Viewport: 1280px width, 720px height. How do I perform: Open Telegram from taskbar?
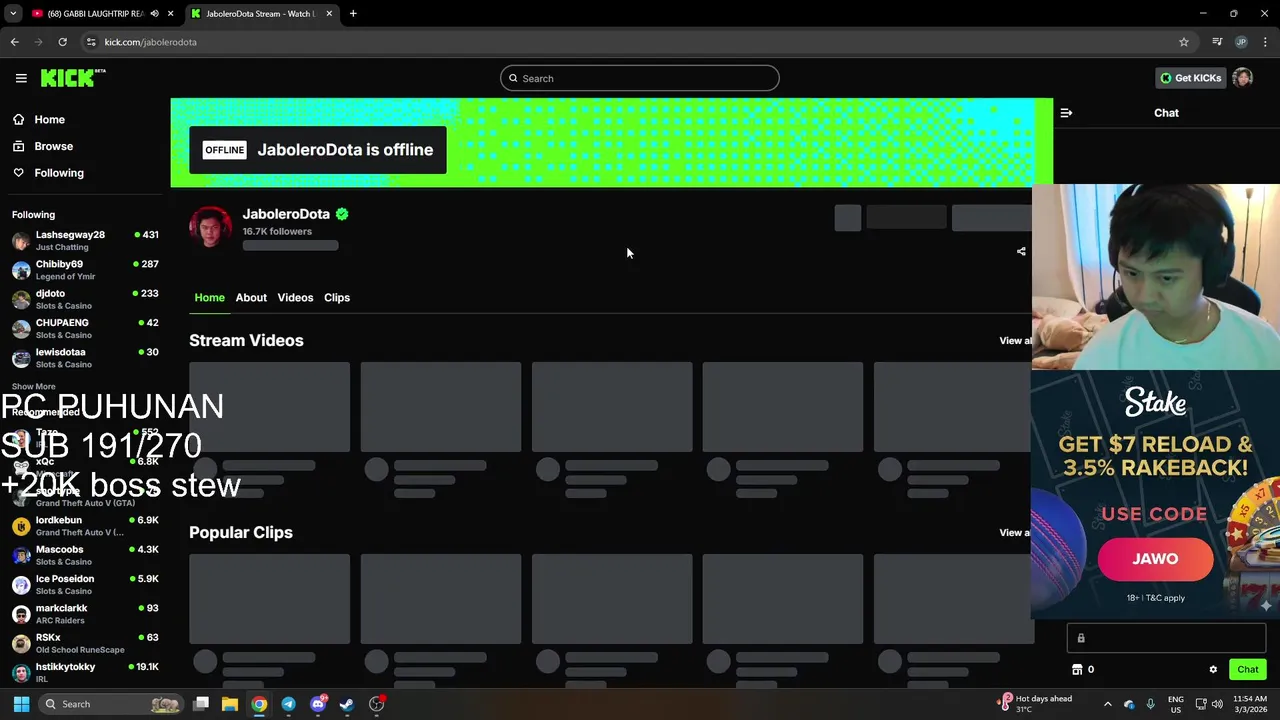coord(288,704)
